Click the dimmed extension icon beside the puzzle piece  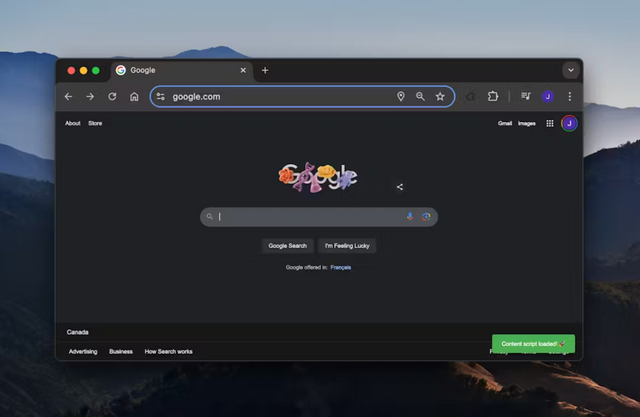pos(471,96)
